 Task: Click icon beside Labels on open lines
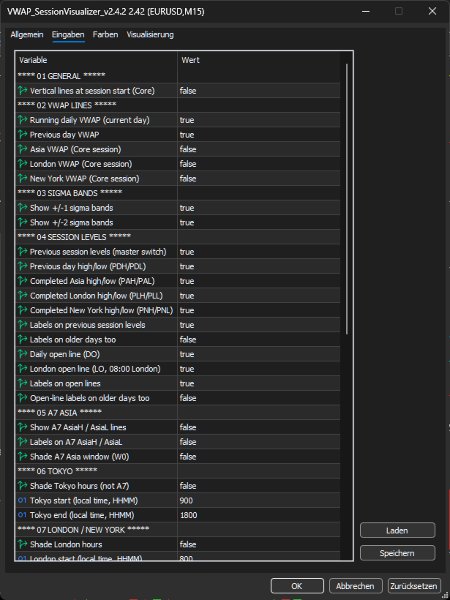[23, 383]
